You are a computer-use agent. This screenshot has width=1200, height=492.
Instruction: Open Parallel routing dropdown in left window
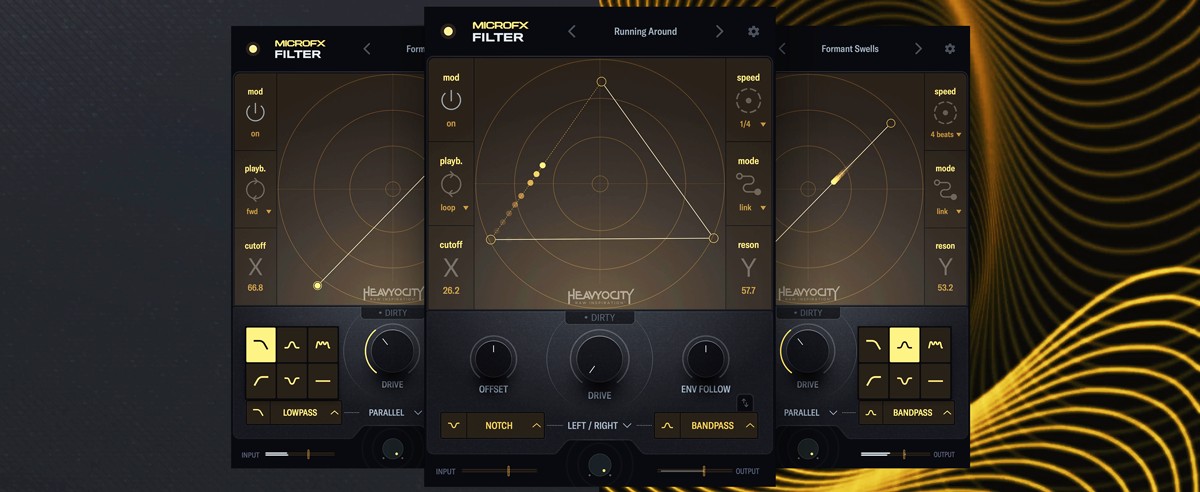(395, 412)
